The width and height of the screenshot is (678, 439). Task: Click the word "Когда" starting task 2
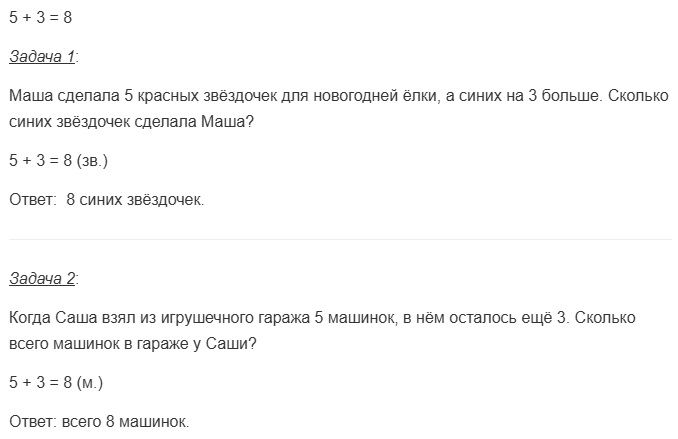tap(30, 318)
